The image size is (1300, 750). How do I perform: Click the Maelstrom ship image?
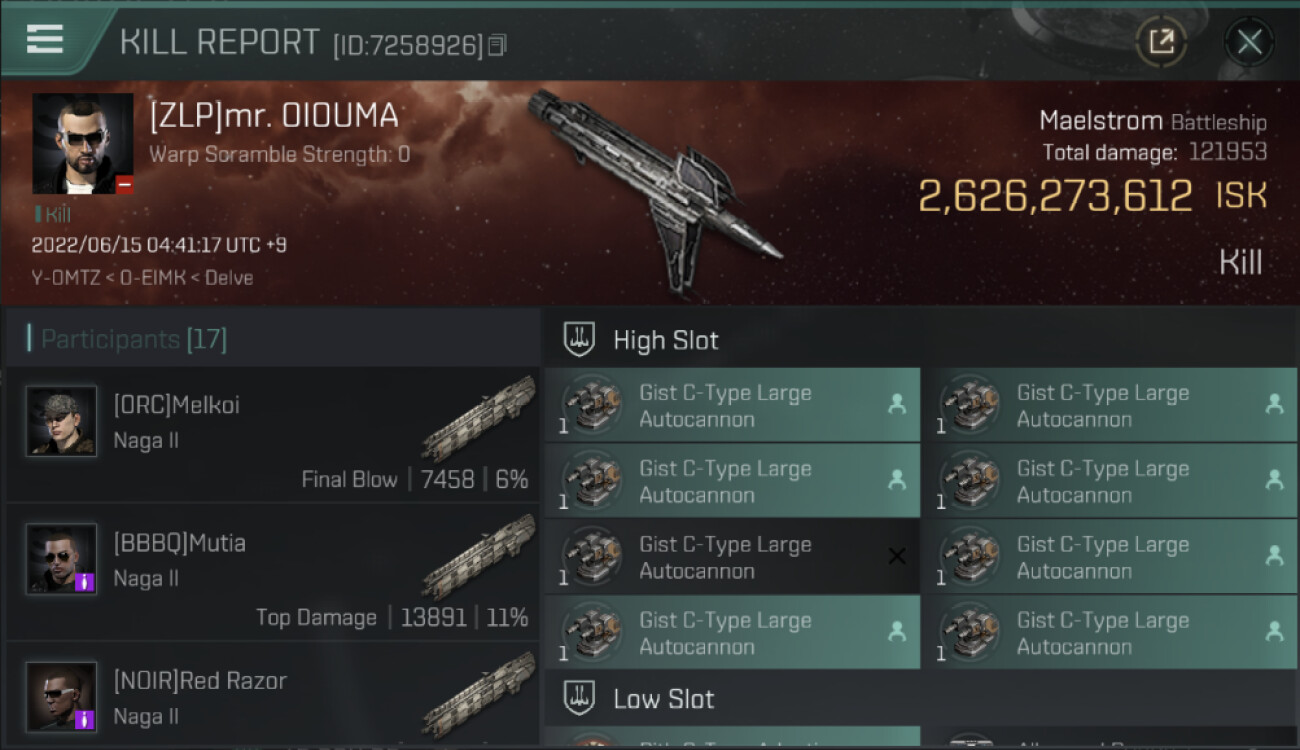(x=655, y=190)
